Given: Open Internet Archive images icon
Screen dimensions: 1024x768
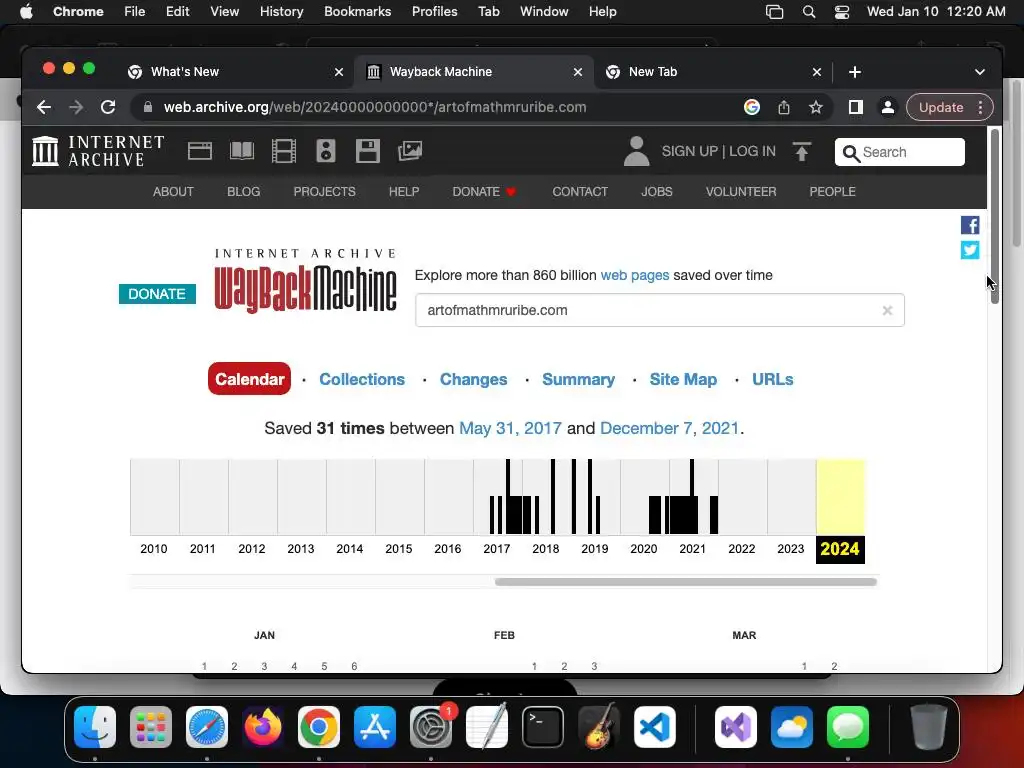Looking at the screenshot, I should (410, 152).
